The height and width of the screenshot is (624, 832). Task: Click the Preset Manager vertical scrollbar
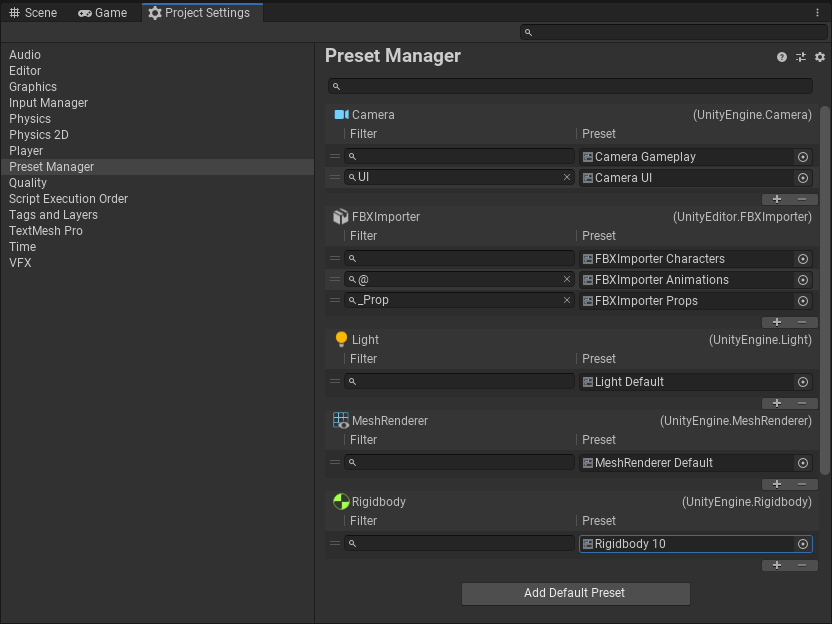[x=824, y=291]
